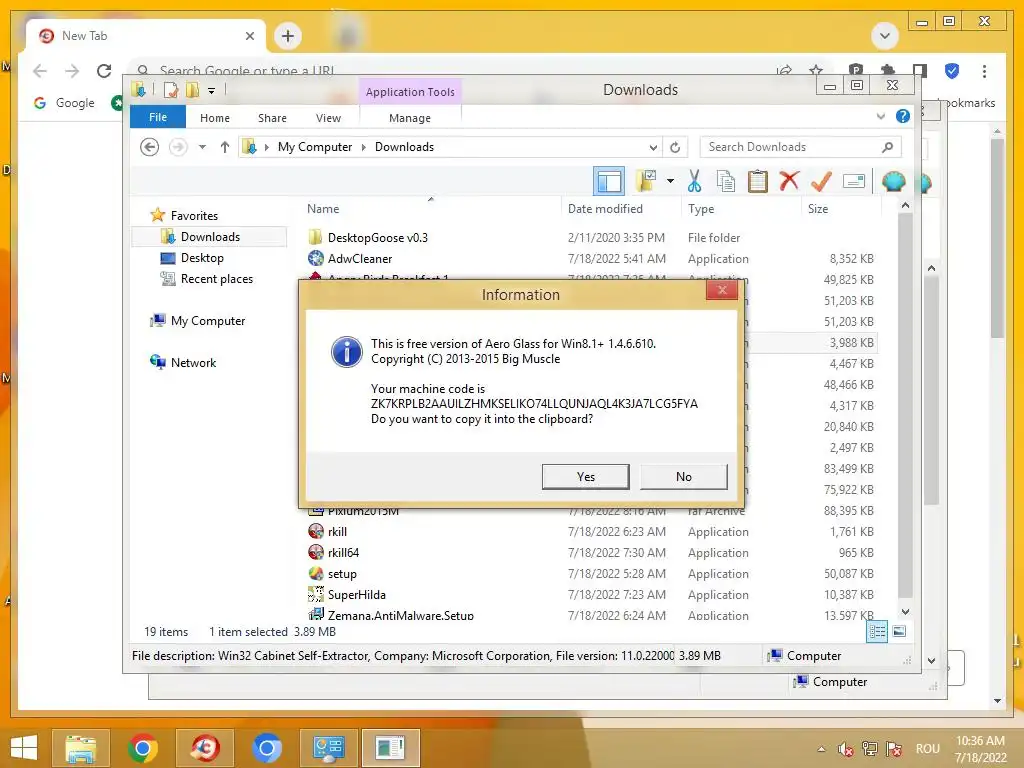
Task: Select the Zemana.AntiMalware.Setup file
Action: (x=400, y=615)
